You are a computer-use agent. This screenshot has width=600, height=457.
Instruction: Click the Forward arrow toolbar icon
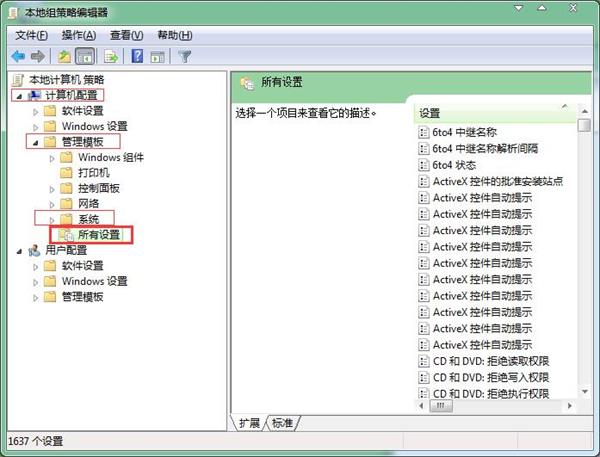[x=38, y=57]
